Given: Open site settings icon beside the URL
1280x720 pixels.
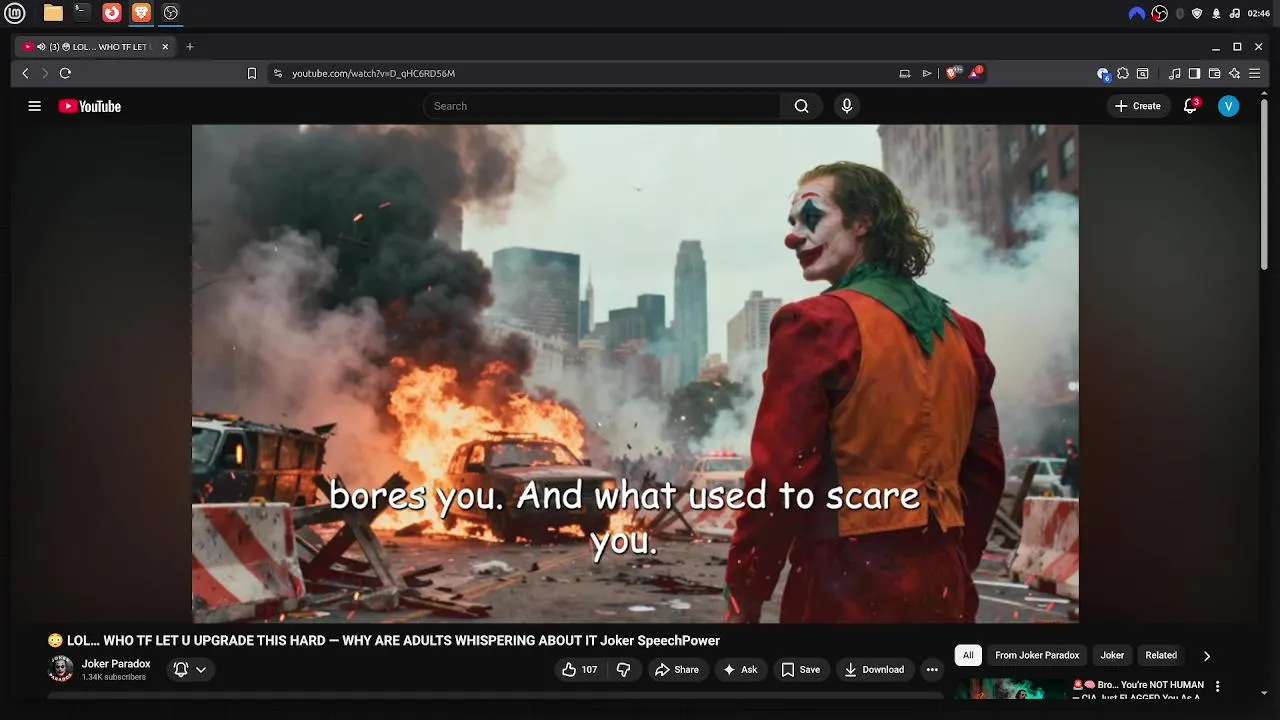Looking at the screenshot, I should tap(278, 73).
